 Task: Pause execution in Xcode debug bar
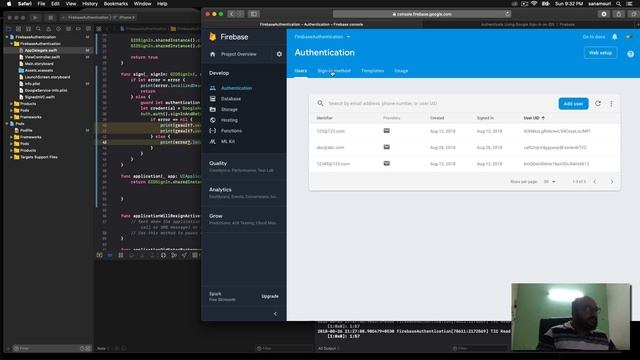coord(121,255)
